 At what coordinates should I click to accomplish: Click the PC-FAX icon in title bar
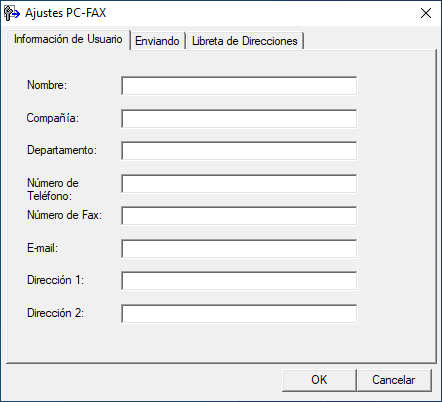click(12, 13)
